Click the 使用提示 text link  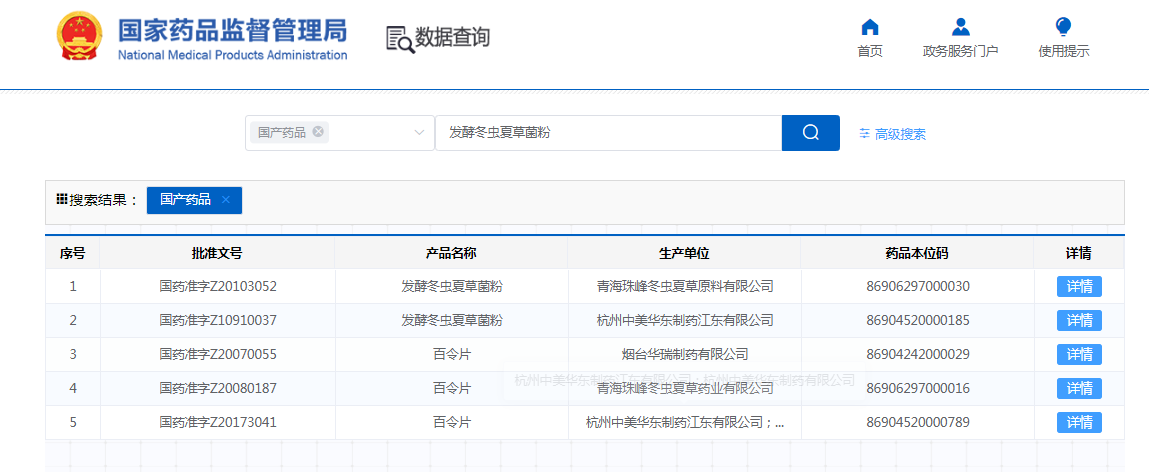click(x=1063, y=51)
